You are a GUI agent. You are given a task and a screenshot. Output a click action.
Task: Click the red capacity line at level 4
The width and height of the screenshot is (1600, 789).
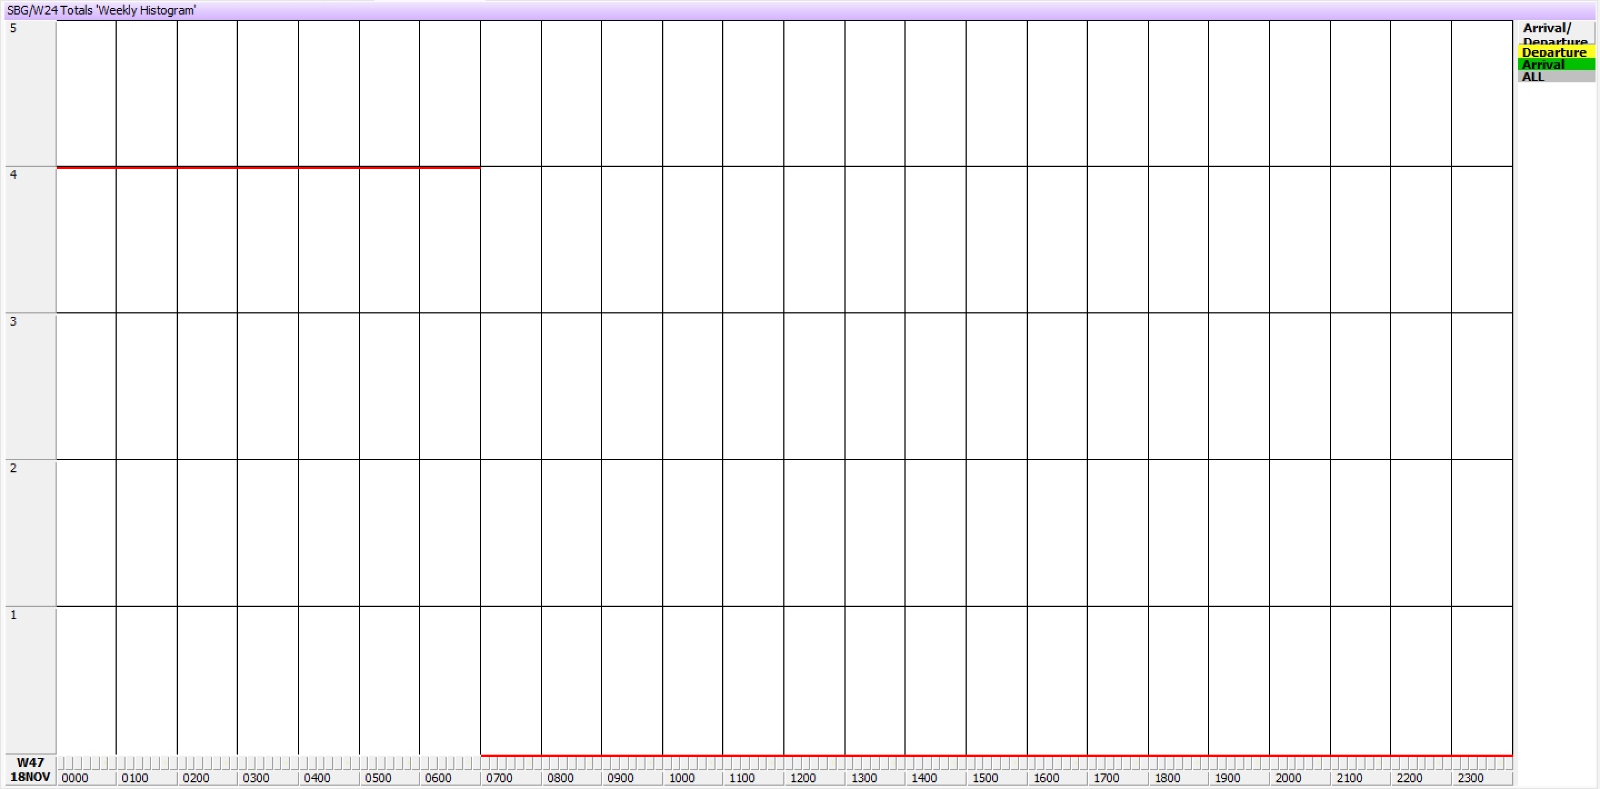pyautogui.click(x=268, y=167)
